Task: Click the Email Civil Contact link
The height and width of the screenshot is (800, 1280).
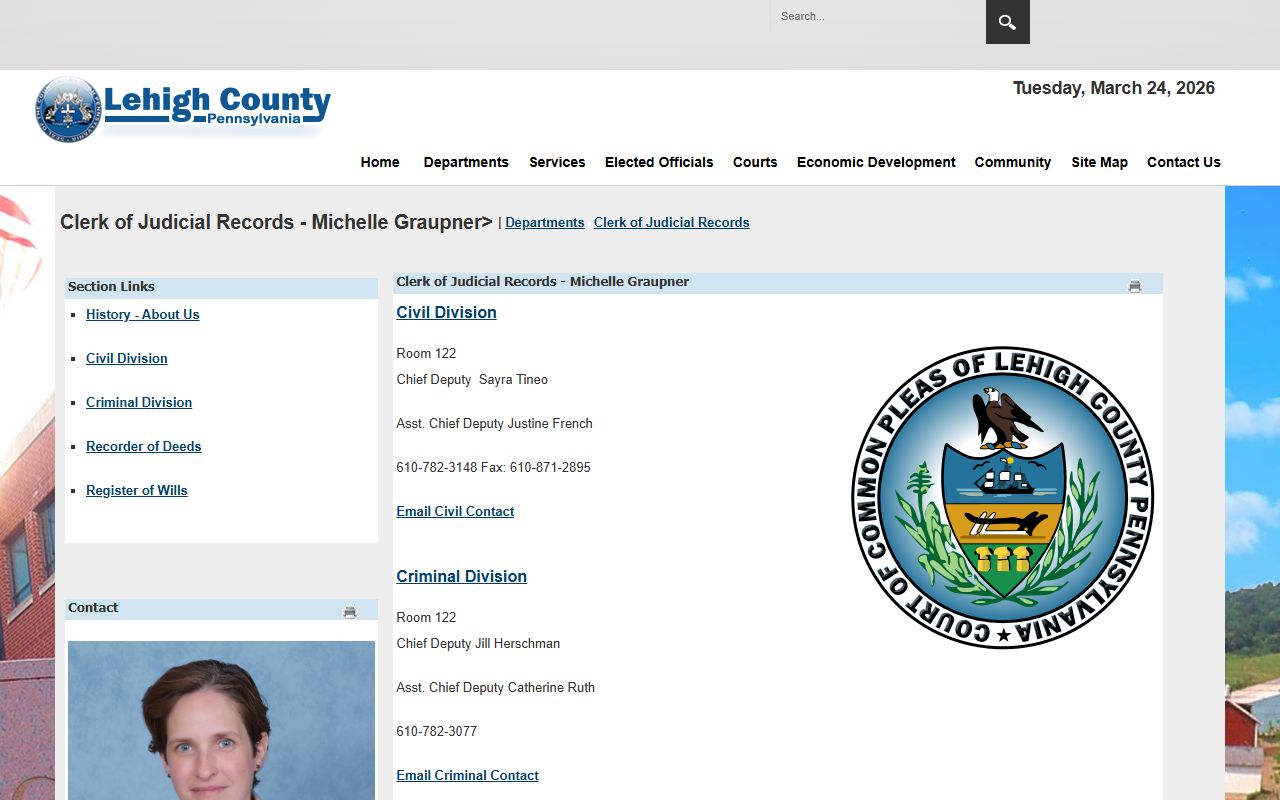Action: [455, 511]
